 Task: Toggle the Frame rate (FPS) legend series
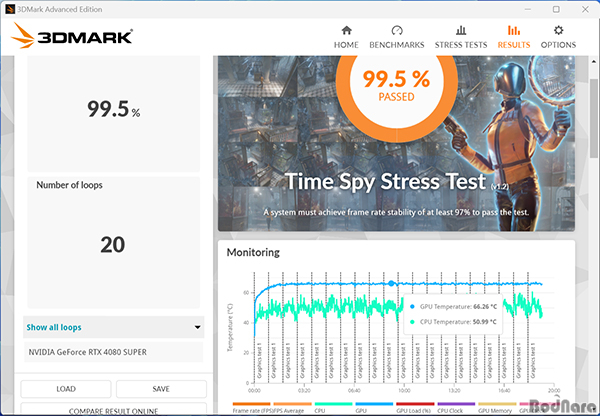251,408
